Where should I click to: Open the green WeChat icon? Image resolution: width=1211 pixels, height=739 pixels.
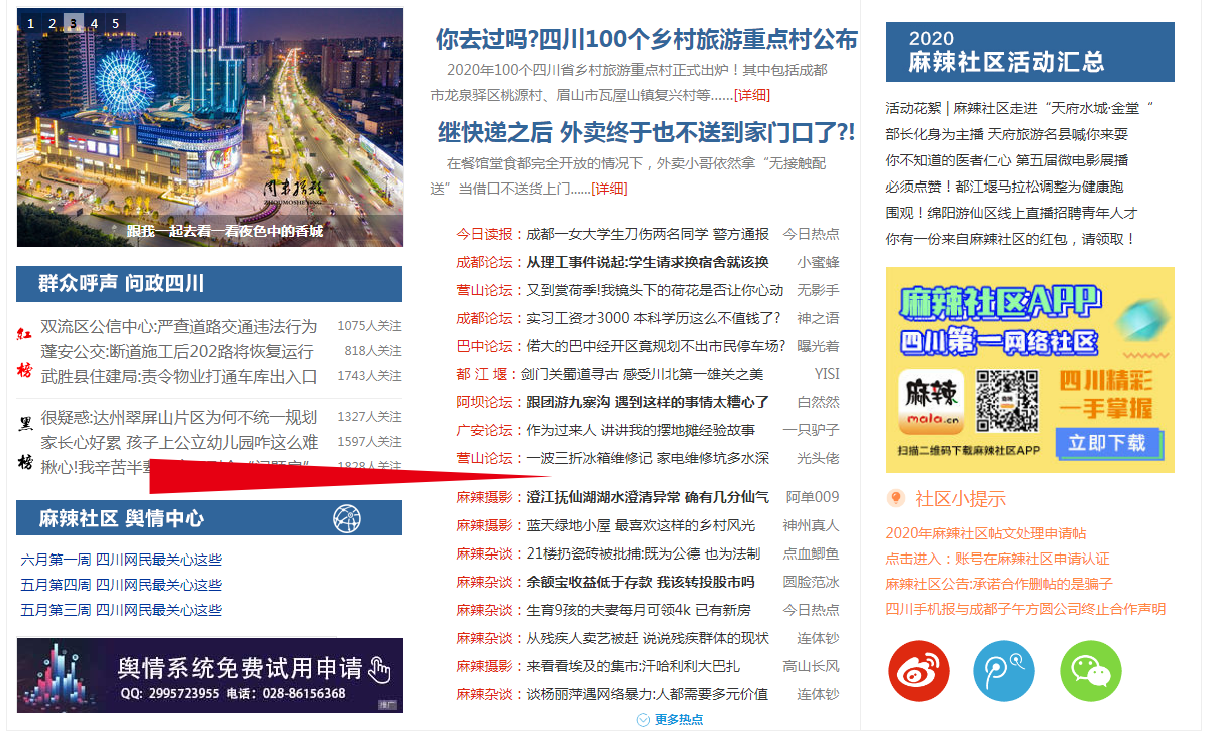(x=1090, y=671)
